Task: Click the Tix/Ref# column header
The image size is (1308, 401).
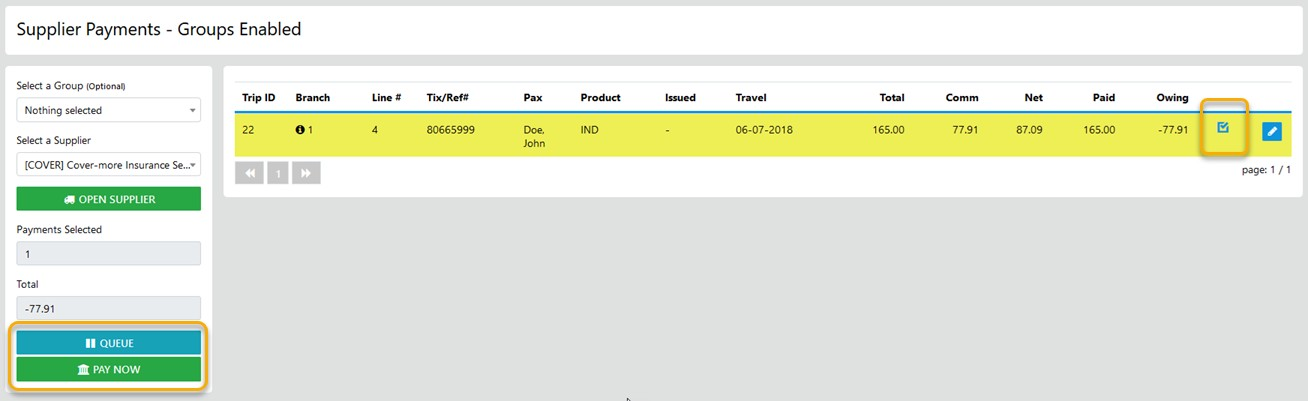Action: coord(447,98)
